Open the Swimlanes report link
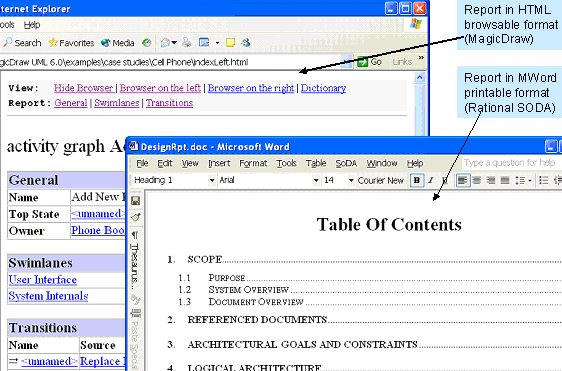 [x=117, y=103]
